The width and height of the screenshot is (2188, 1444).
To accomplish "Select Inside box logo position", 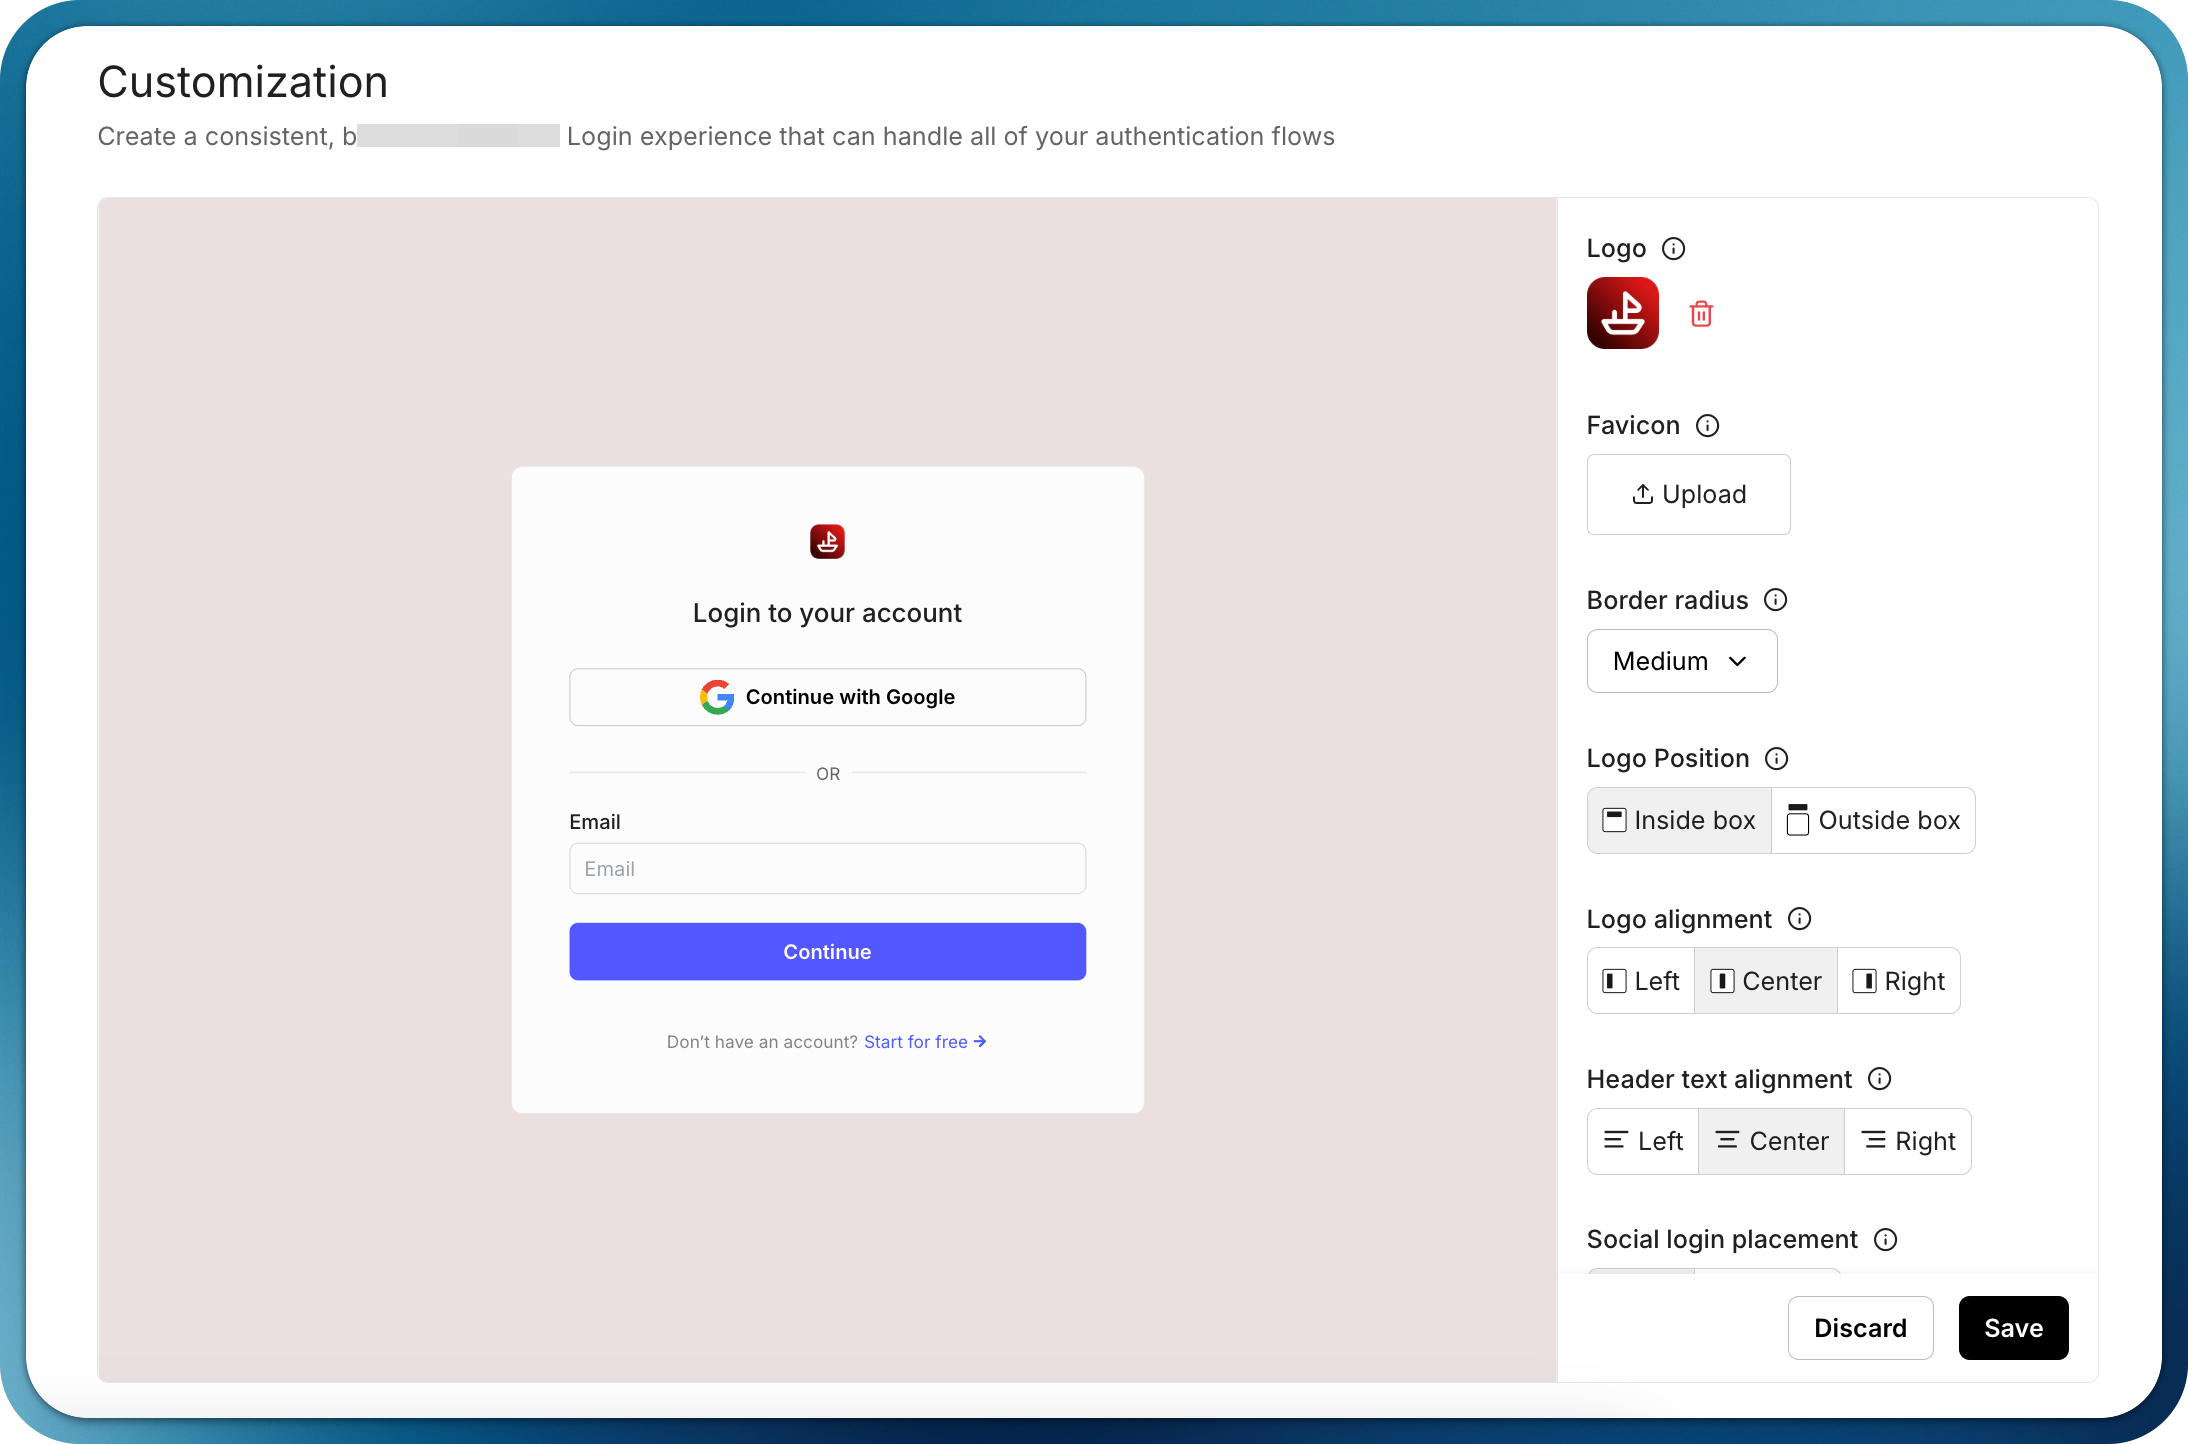I will pos(1679,821).
